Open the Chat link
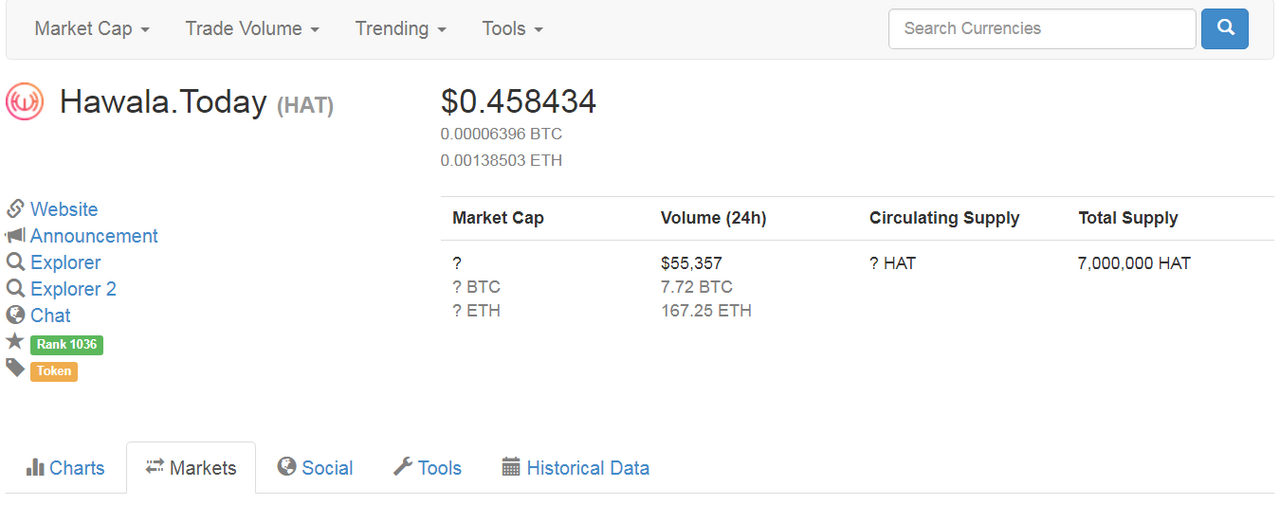The image size is (1280, 505). (50, 315)
